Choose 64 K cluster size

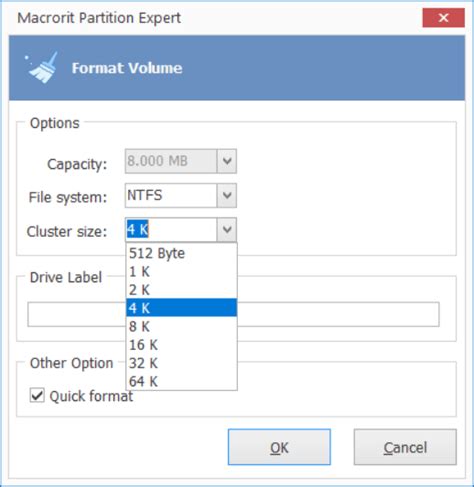[x=181, y=381]
